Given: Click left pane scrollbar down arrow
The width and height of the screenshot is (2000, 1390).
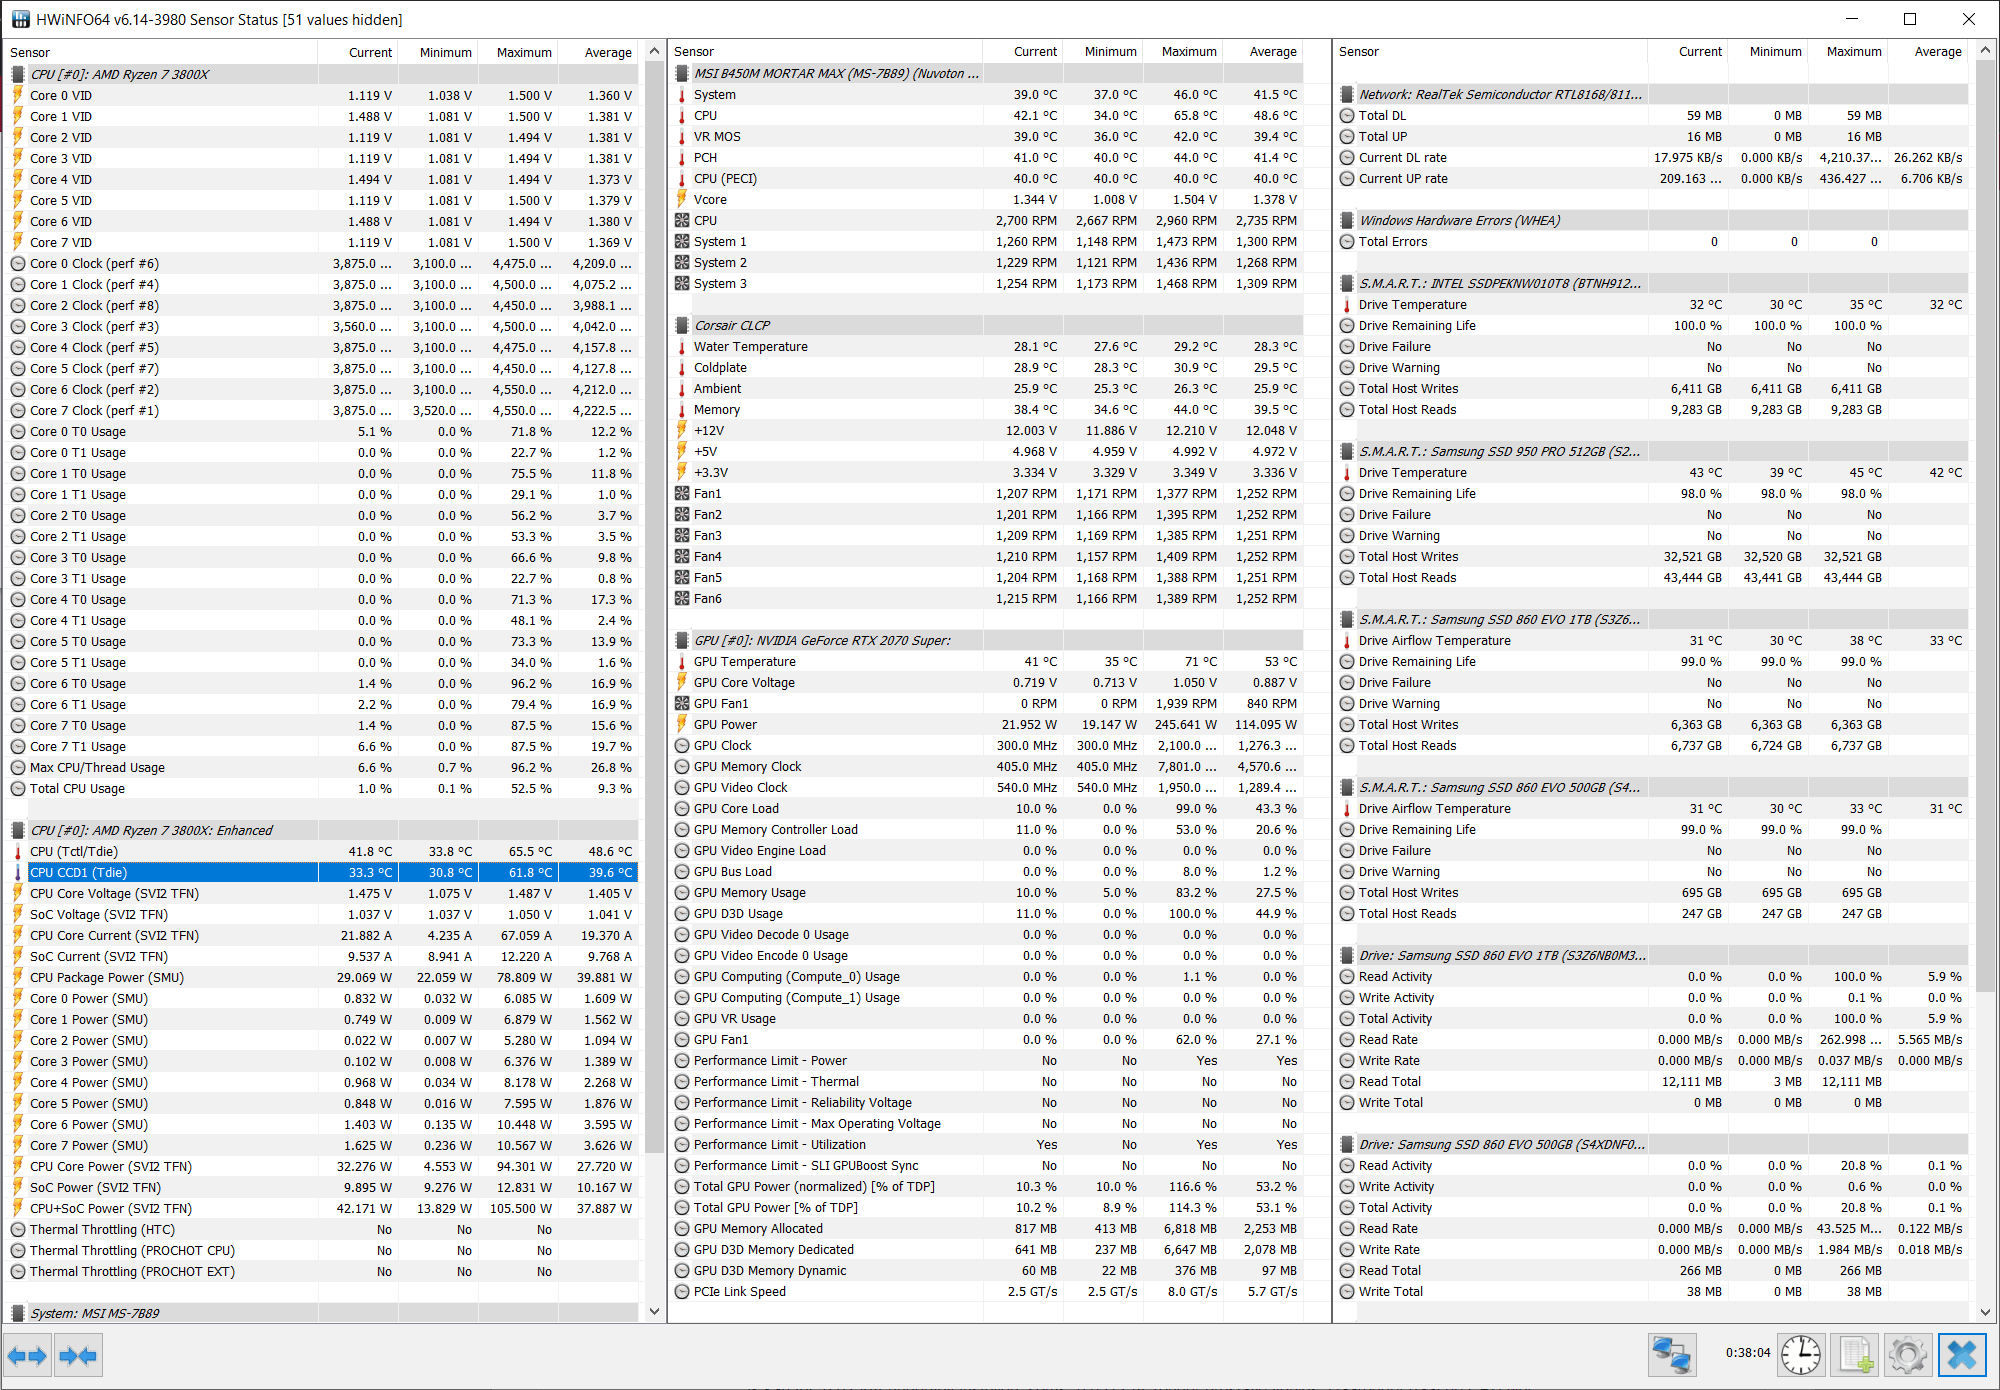Looking at the screenshot, I should pos(654,1311).
